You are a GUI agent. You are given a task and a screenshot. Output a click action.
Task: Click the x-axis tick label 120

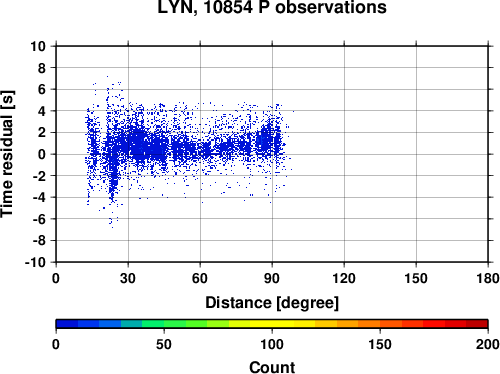(344, 278)
